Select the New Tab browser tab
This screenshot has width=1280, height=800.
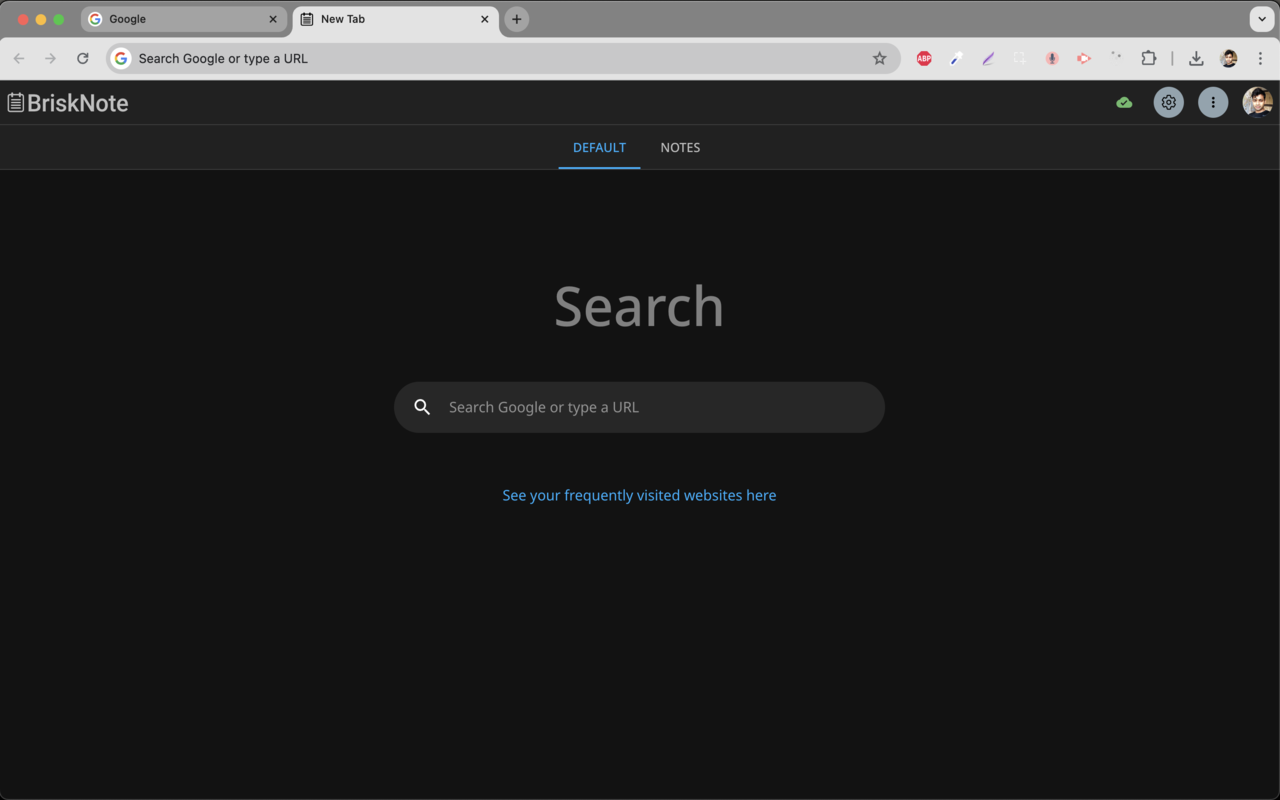click(396, 19)
